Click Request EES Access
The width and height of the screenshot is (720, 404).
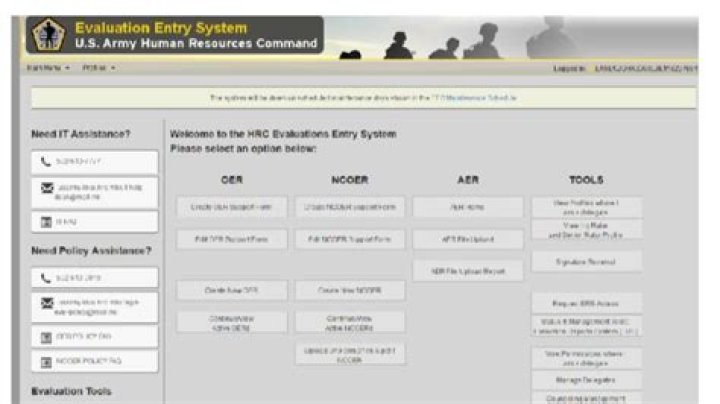[586, 303]
